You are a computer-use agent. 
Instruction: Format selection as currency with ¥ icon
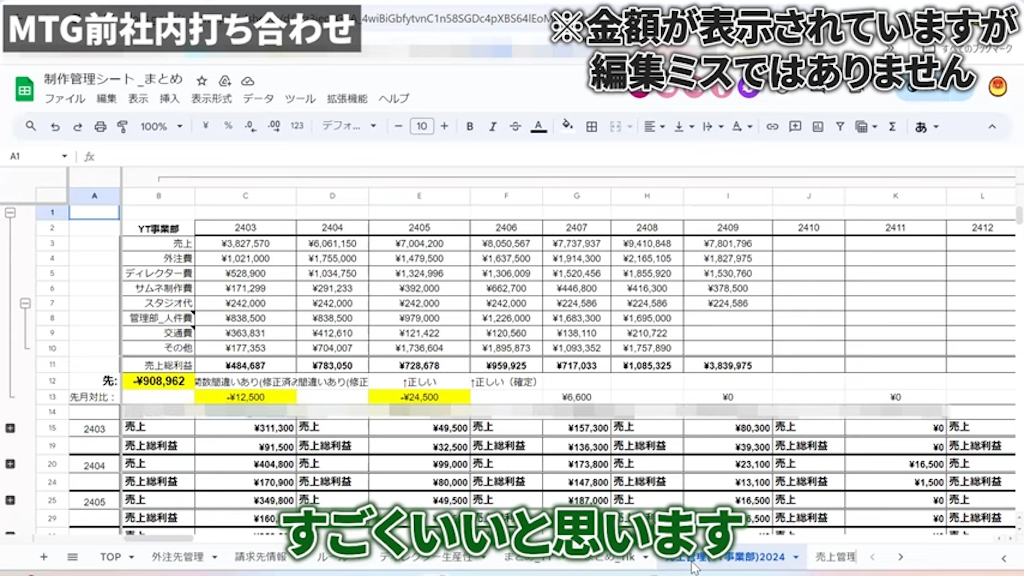pos(204,127)
